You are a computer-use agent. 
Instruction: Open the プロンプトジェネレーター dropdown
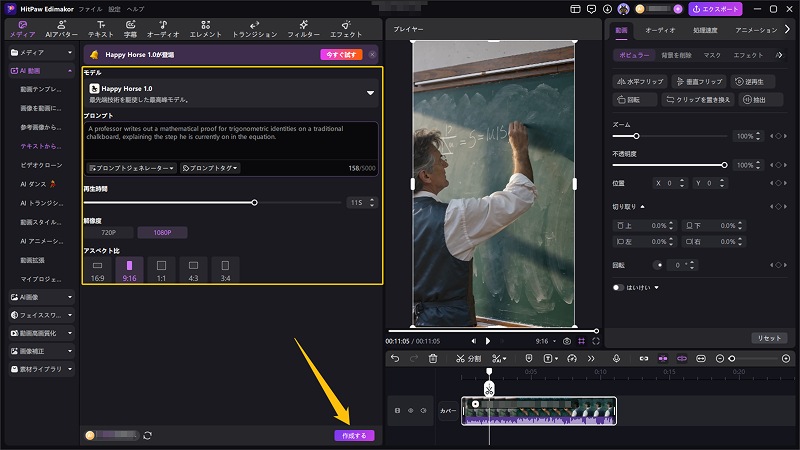pyautogui.click(x=132, y=168)
